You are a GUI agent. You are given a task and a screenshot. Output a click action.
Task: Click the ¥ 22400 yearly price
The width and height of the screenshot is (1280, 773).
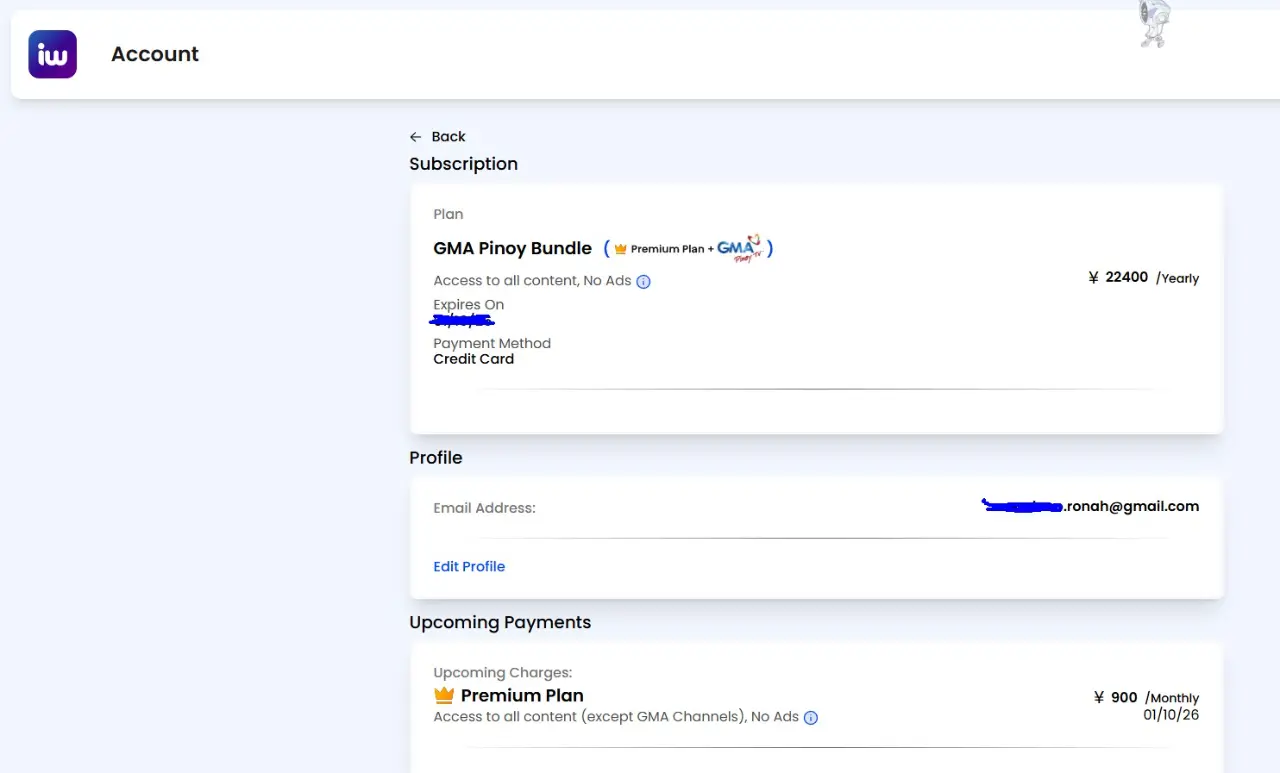click(1143, 278)
